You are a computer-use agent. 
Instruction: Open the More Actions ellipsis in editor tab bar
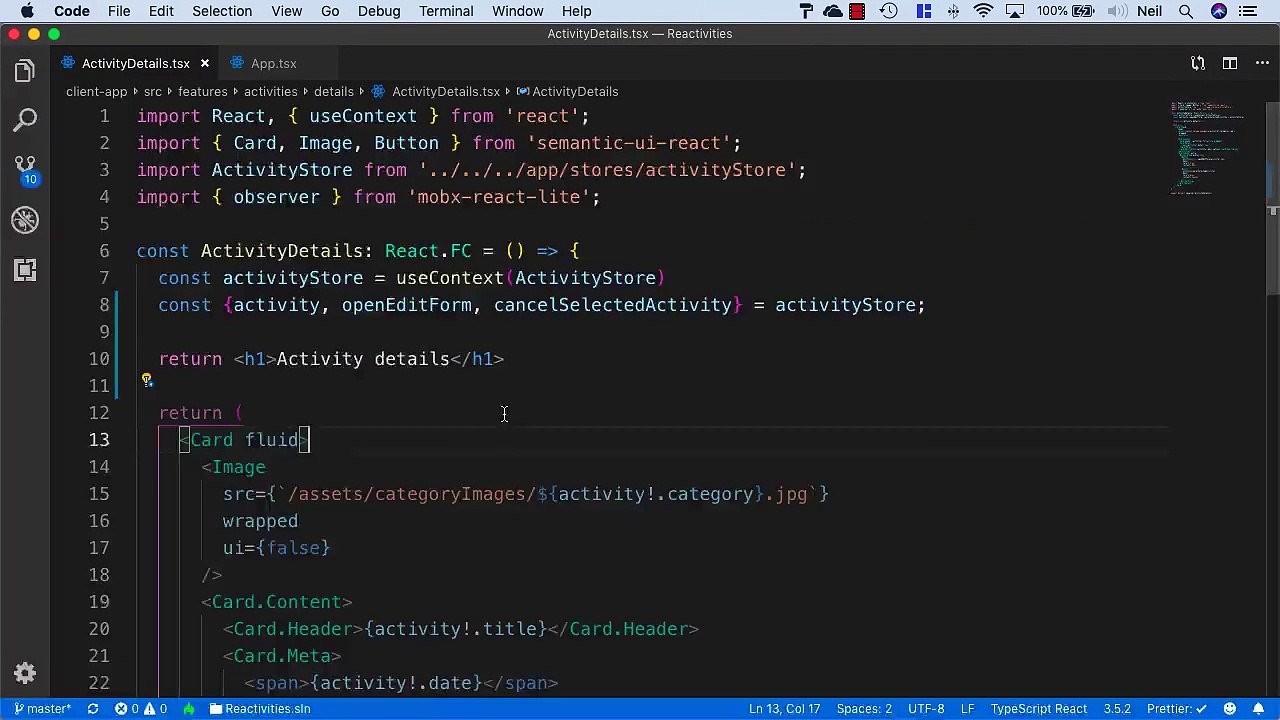point(1262,63)
